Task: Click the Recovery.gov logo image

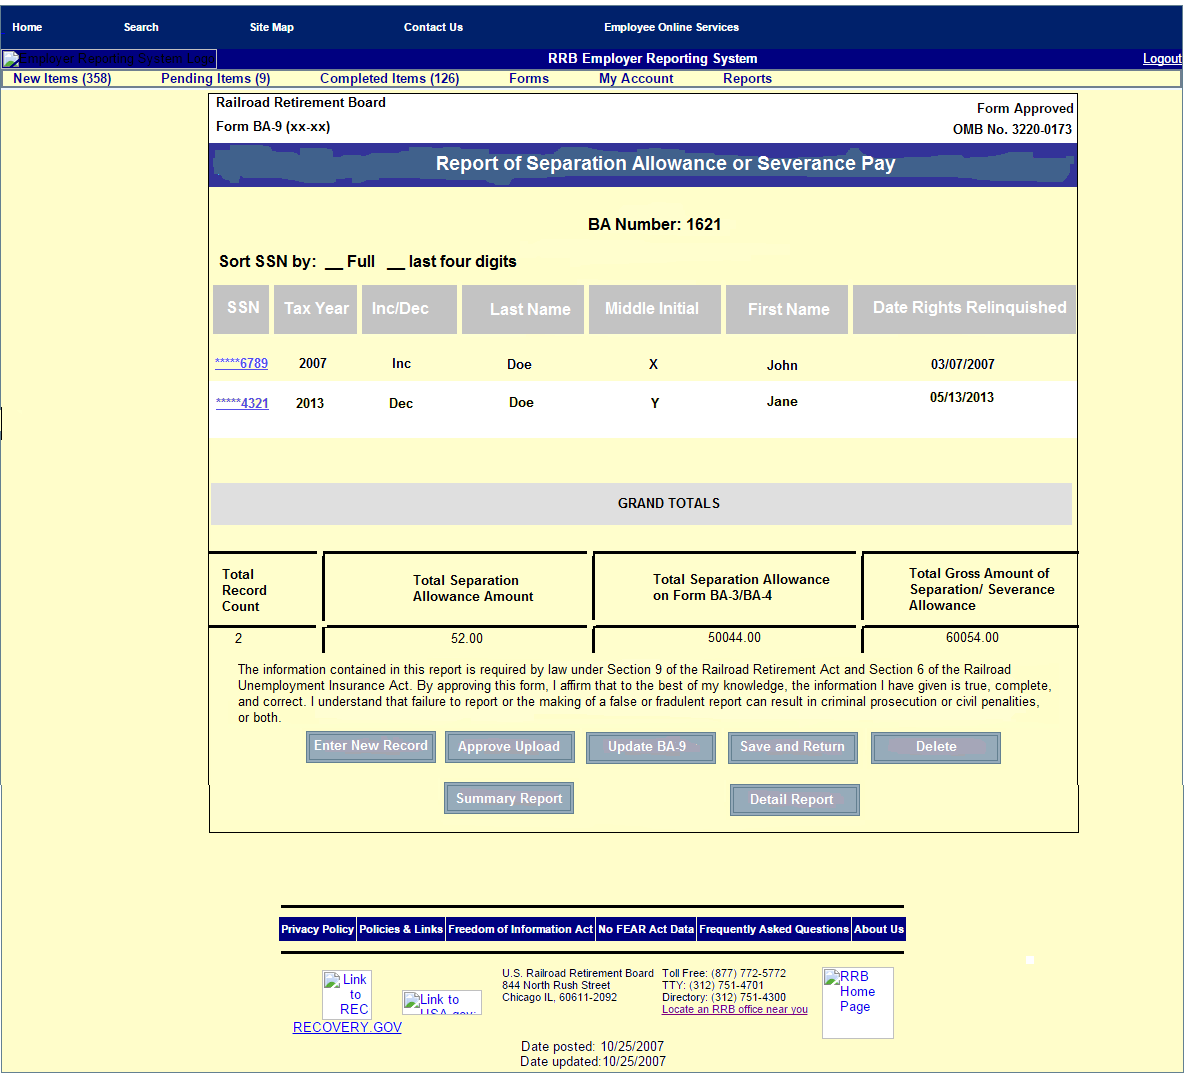Action: (x=346, y=994)
